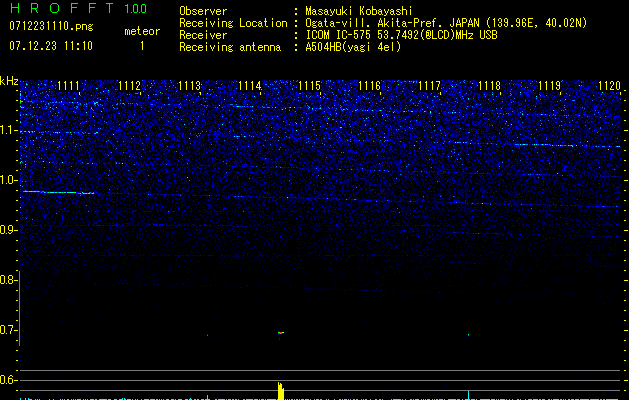Screen dimensions: 629x400
Task: Click the 1116 time marker
Action: tap(369, 86)
